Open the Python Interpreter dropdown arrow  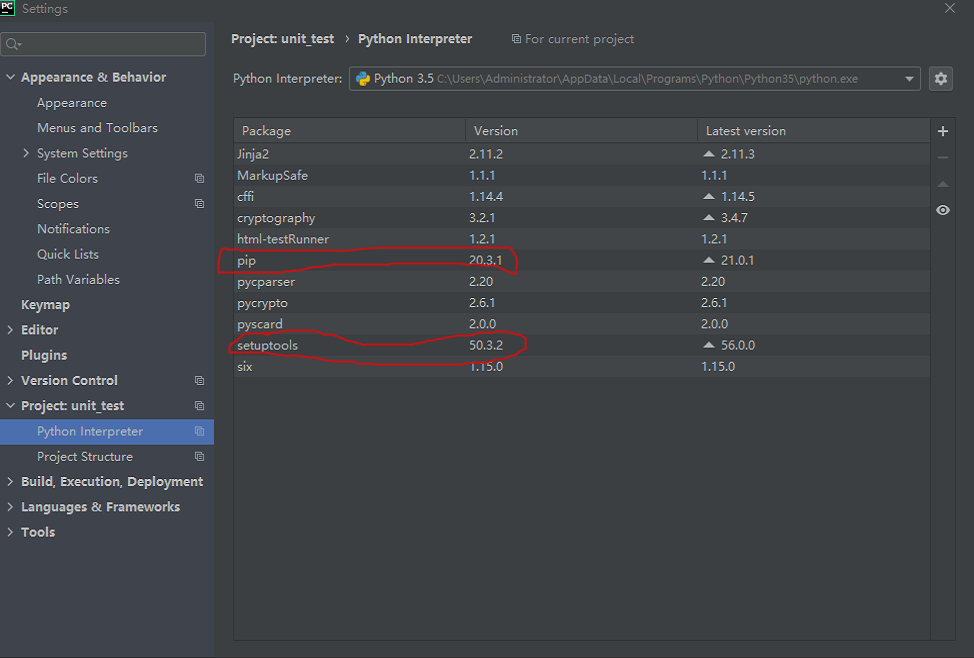click(909, 79)
